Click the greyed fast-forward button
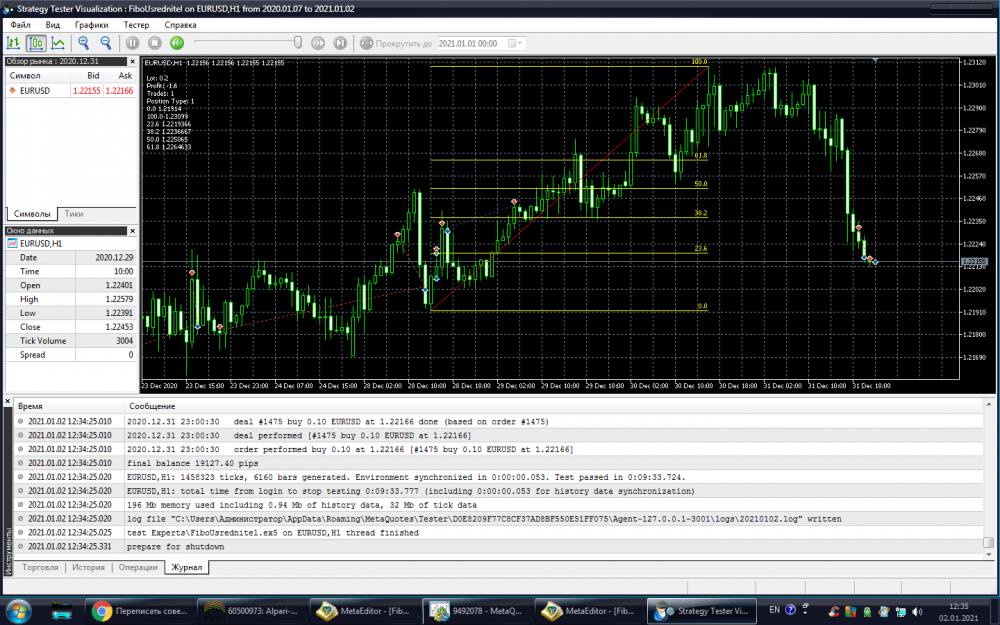Screen dimensions: 1000x625 pos(318,43)
